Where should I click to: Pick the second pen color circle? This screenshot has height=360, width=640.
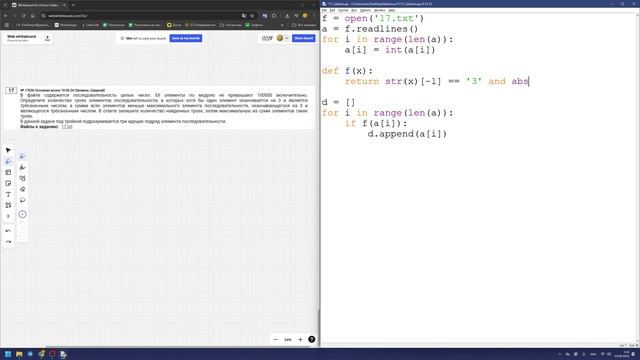click(x=22, y=225)
